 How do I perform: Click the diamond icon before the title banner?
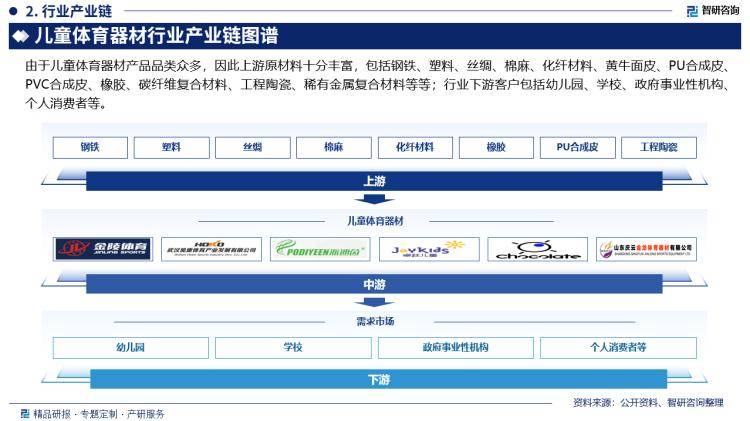tap(21, 36)
